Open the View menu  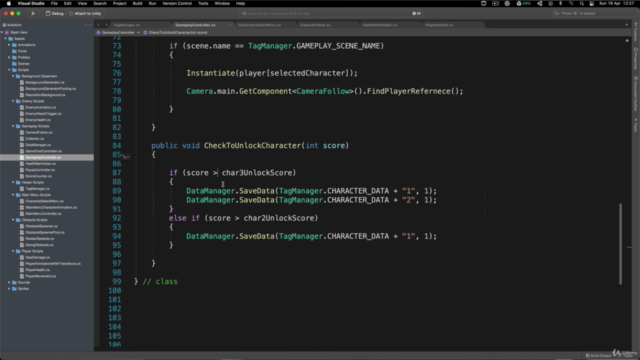point(82,3)
